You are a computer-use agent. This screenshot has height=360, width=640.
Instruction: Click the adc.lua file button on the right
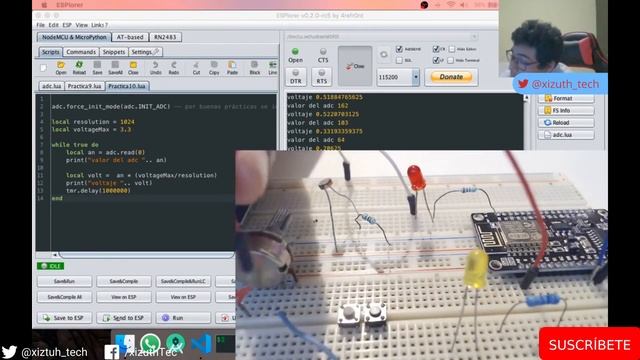[x=566, y=135]
